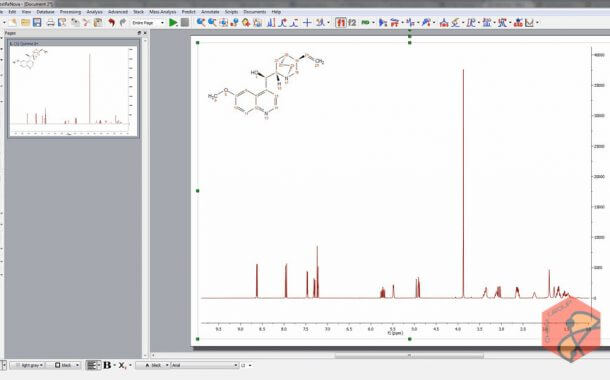Select the crosshair cursor tool

coord(307,23)
